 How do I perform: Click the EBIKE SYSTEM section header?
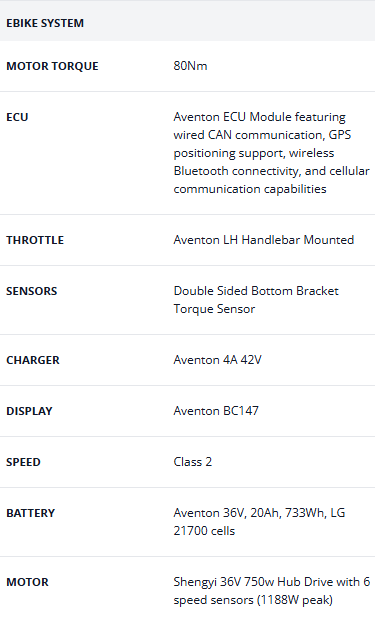(x=45, y=23)
